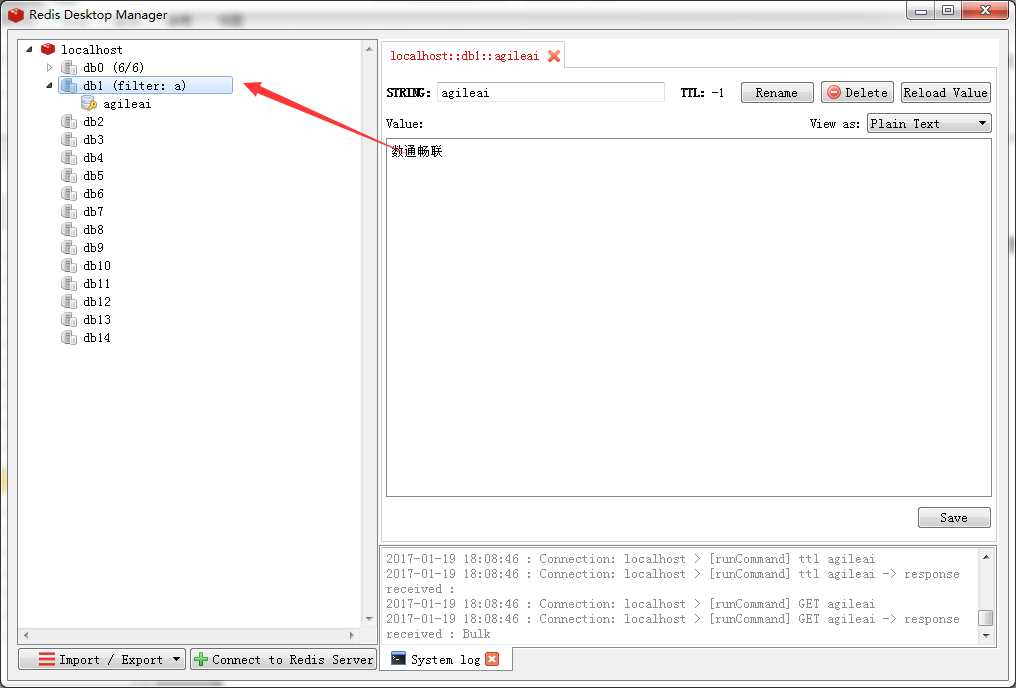Select the db5 tree row label
1016x688 pixels.
pyautogui.click(x=93, y=176)
